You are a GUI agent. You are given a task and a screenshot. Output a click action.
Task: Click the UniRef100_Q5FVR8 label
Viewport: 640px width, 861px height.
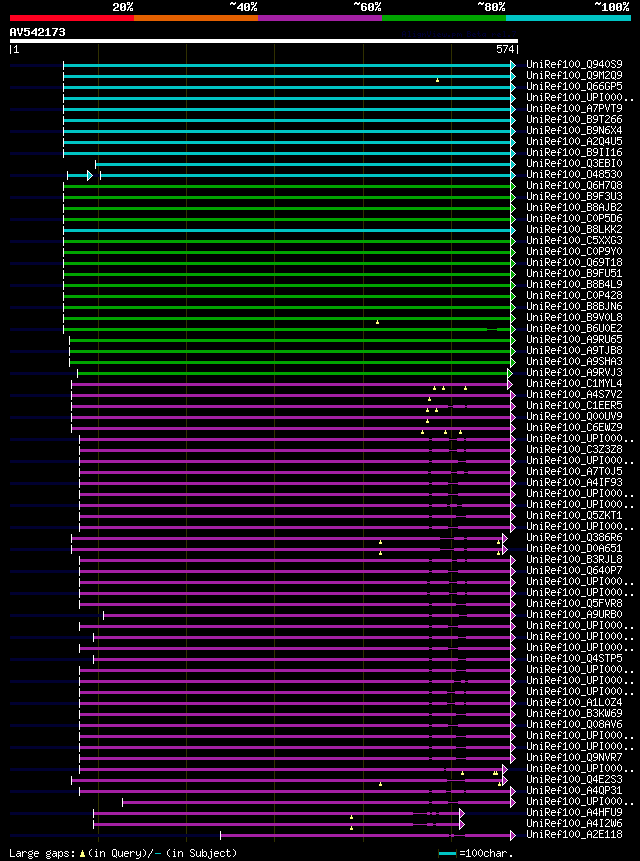pos(574,603)
